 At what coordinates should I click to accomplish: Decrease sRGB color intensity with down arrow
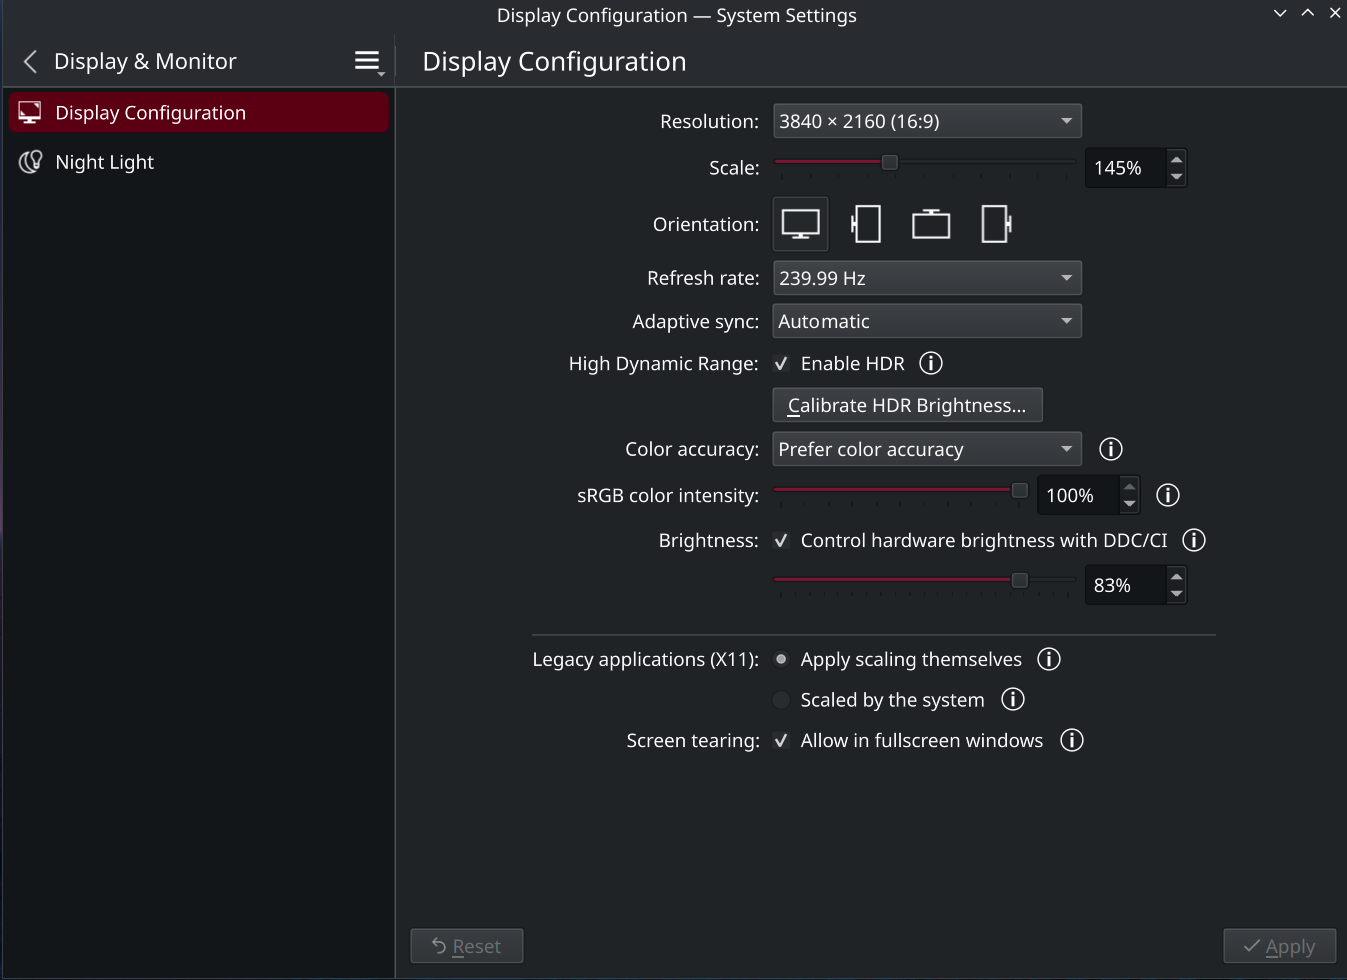click(1129, 504)
